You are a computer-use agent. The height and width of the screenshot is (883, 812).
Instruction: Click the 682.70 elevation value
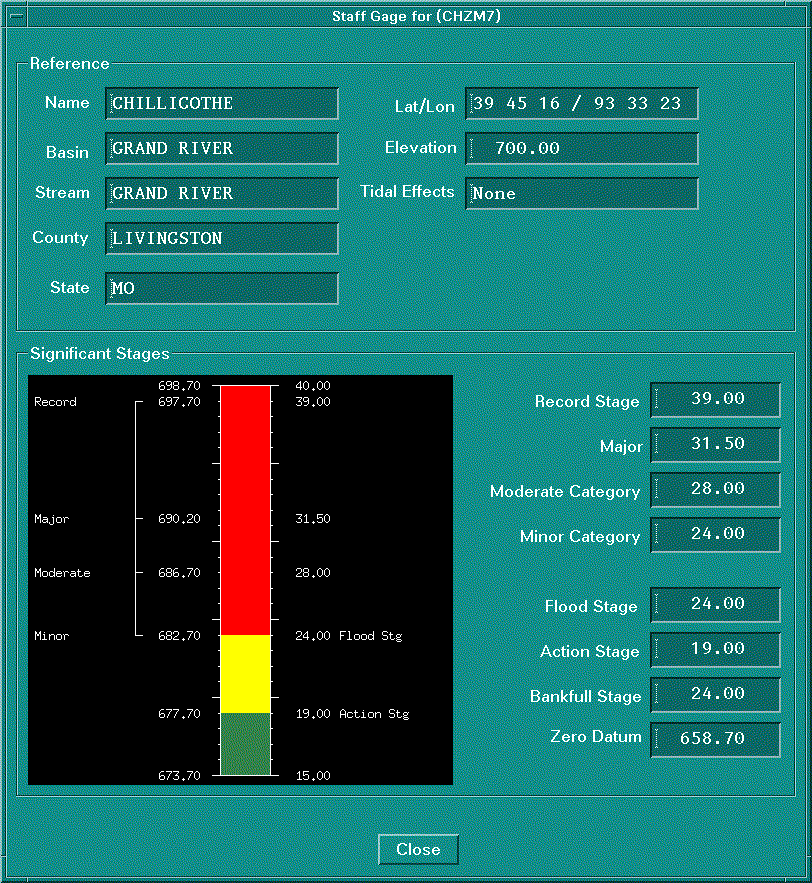(x=179, y=636)
